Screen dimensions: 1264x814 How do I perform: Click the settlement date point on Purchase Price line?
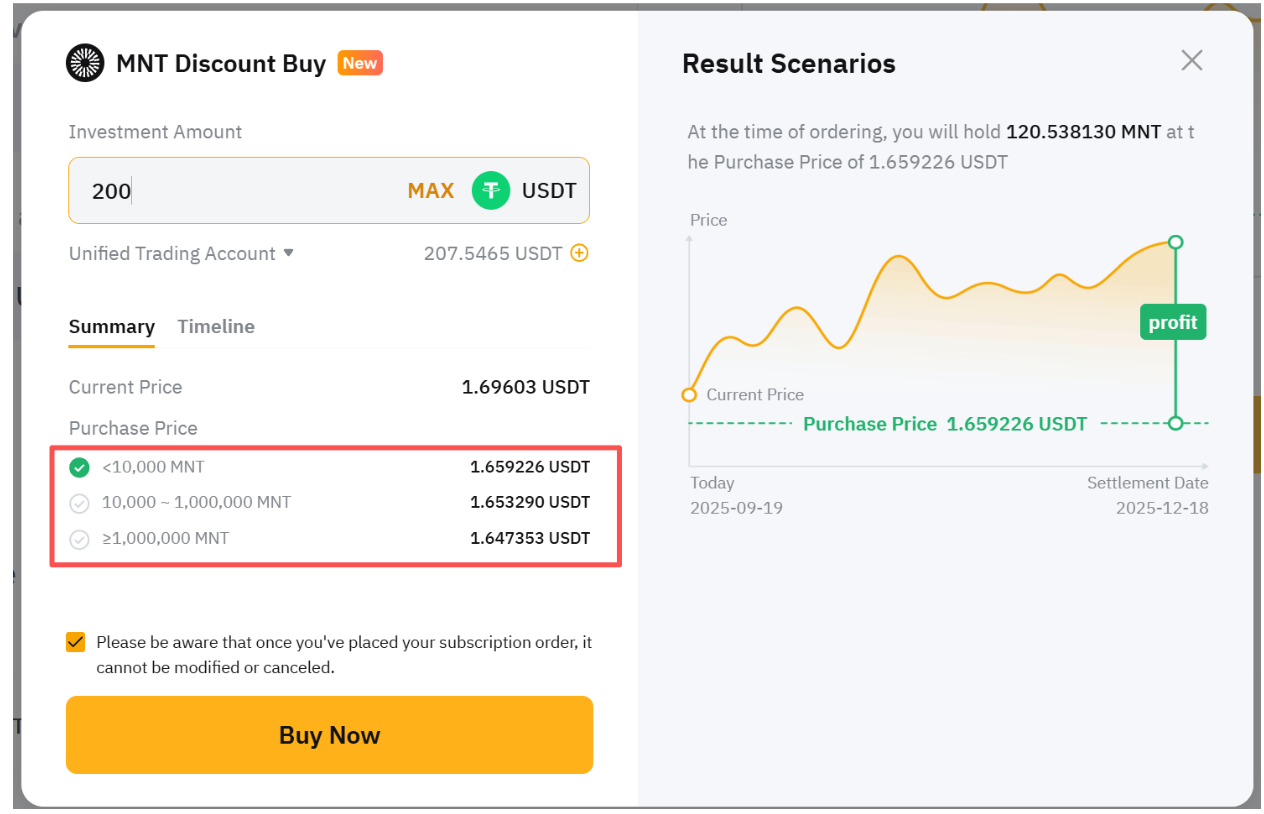tap(1176, 423)
